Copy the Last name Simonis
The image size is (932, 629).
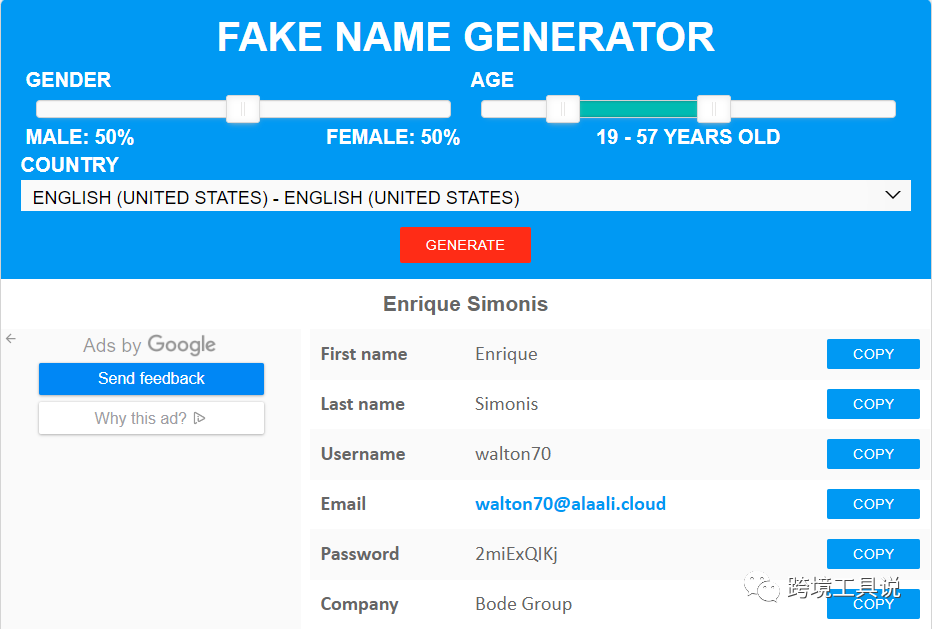(x=872, y=404)
